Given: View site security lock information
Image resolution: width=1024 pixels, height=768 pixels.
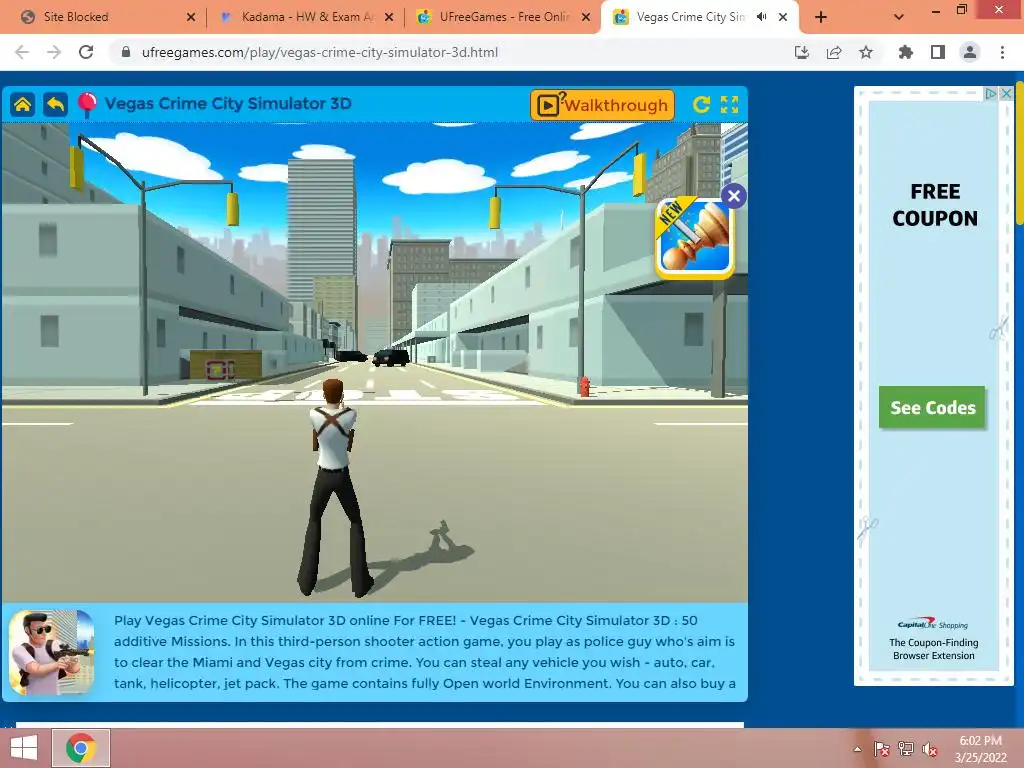Looking at the screenshot, I should [x=126, y=52].
